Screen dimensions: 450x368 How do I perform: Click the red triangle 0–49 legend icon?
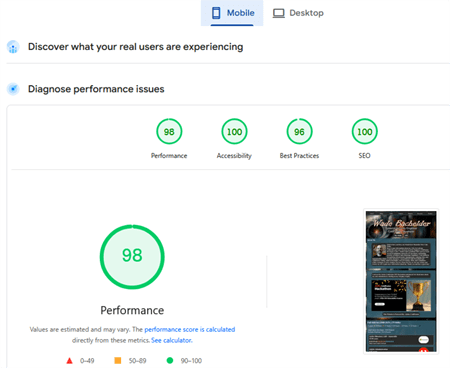point(69,361)
